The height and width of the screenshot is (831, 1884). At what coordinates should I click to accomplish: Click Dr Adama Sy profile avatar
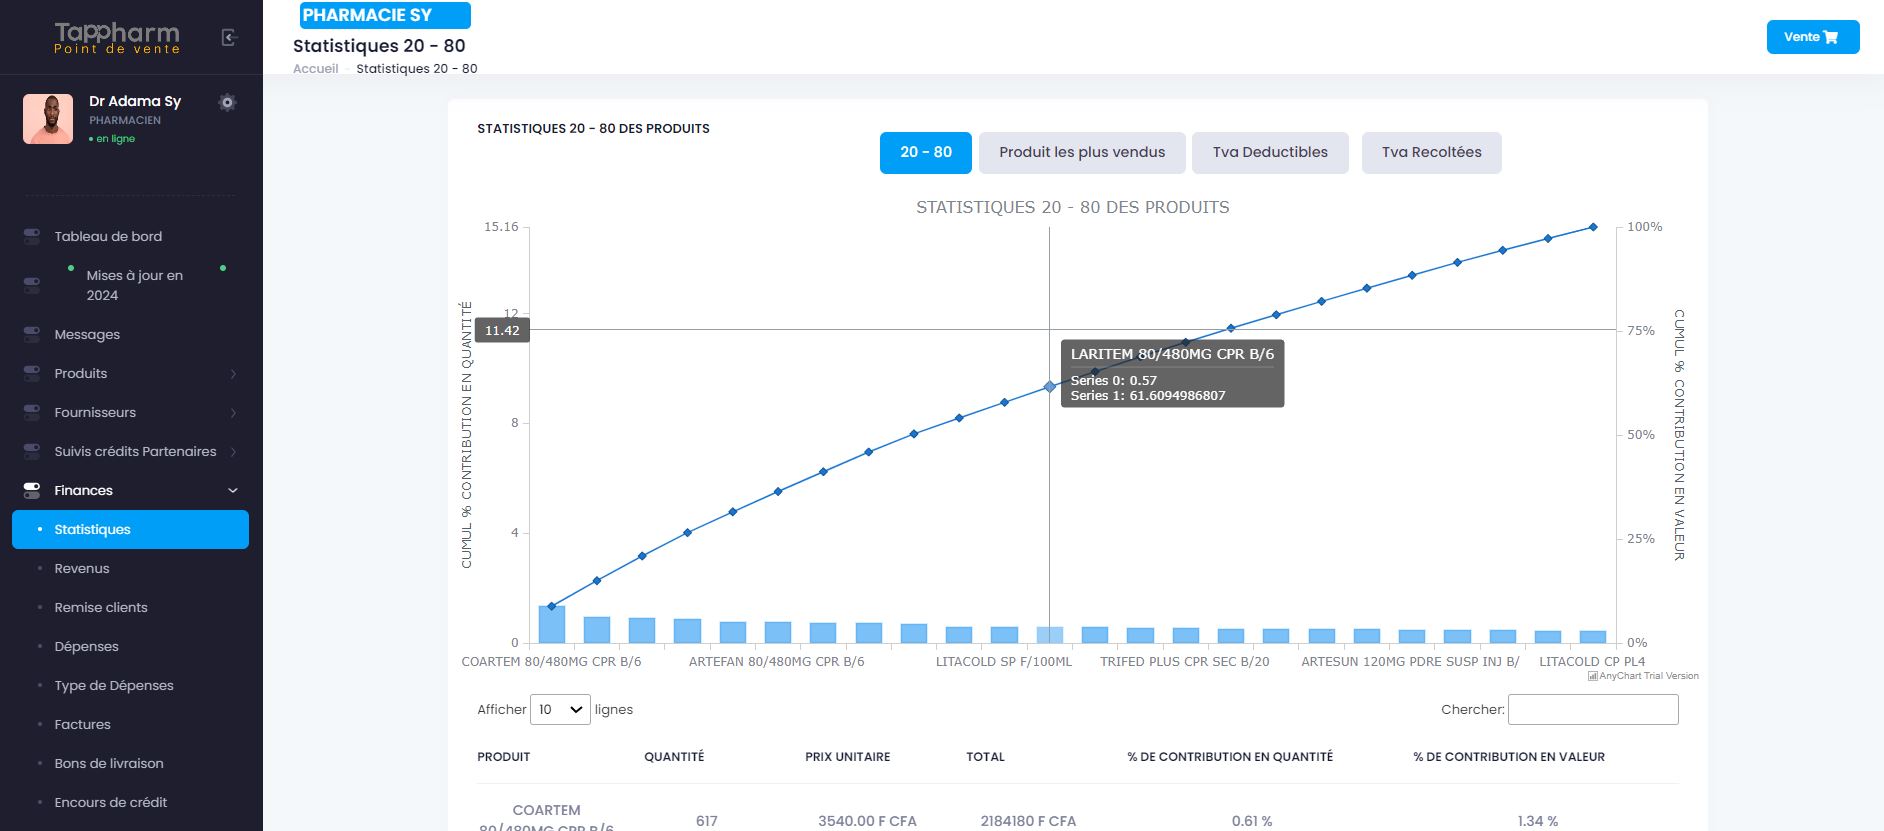click(x=48, y=119)
